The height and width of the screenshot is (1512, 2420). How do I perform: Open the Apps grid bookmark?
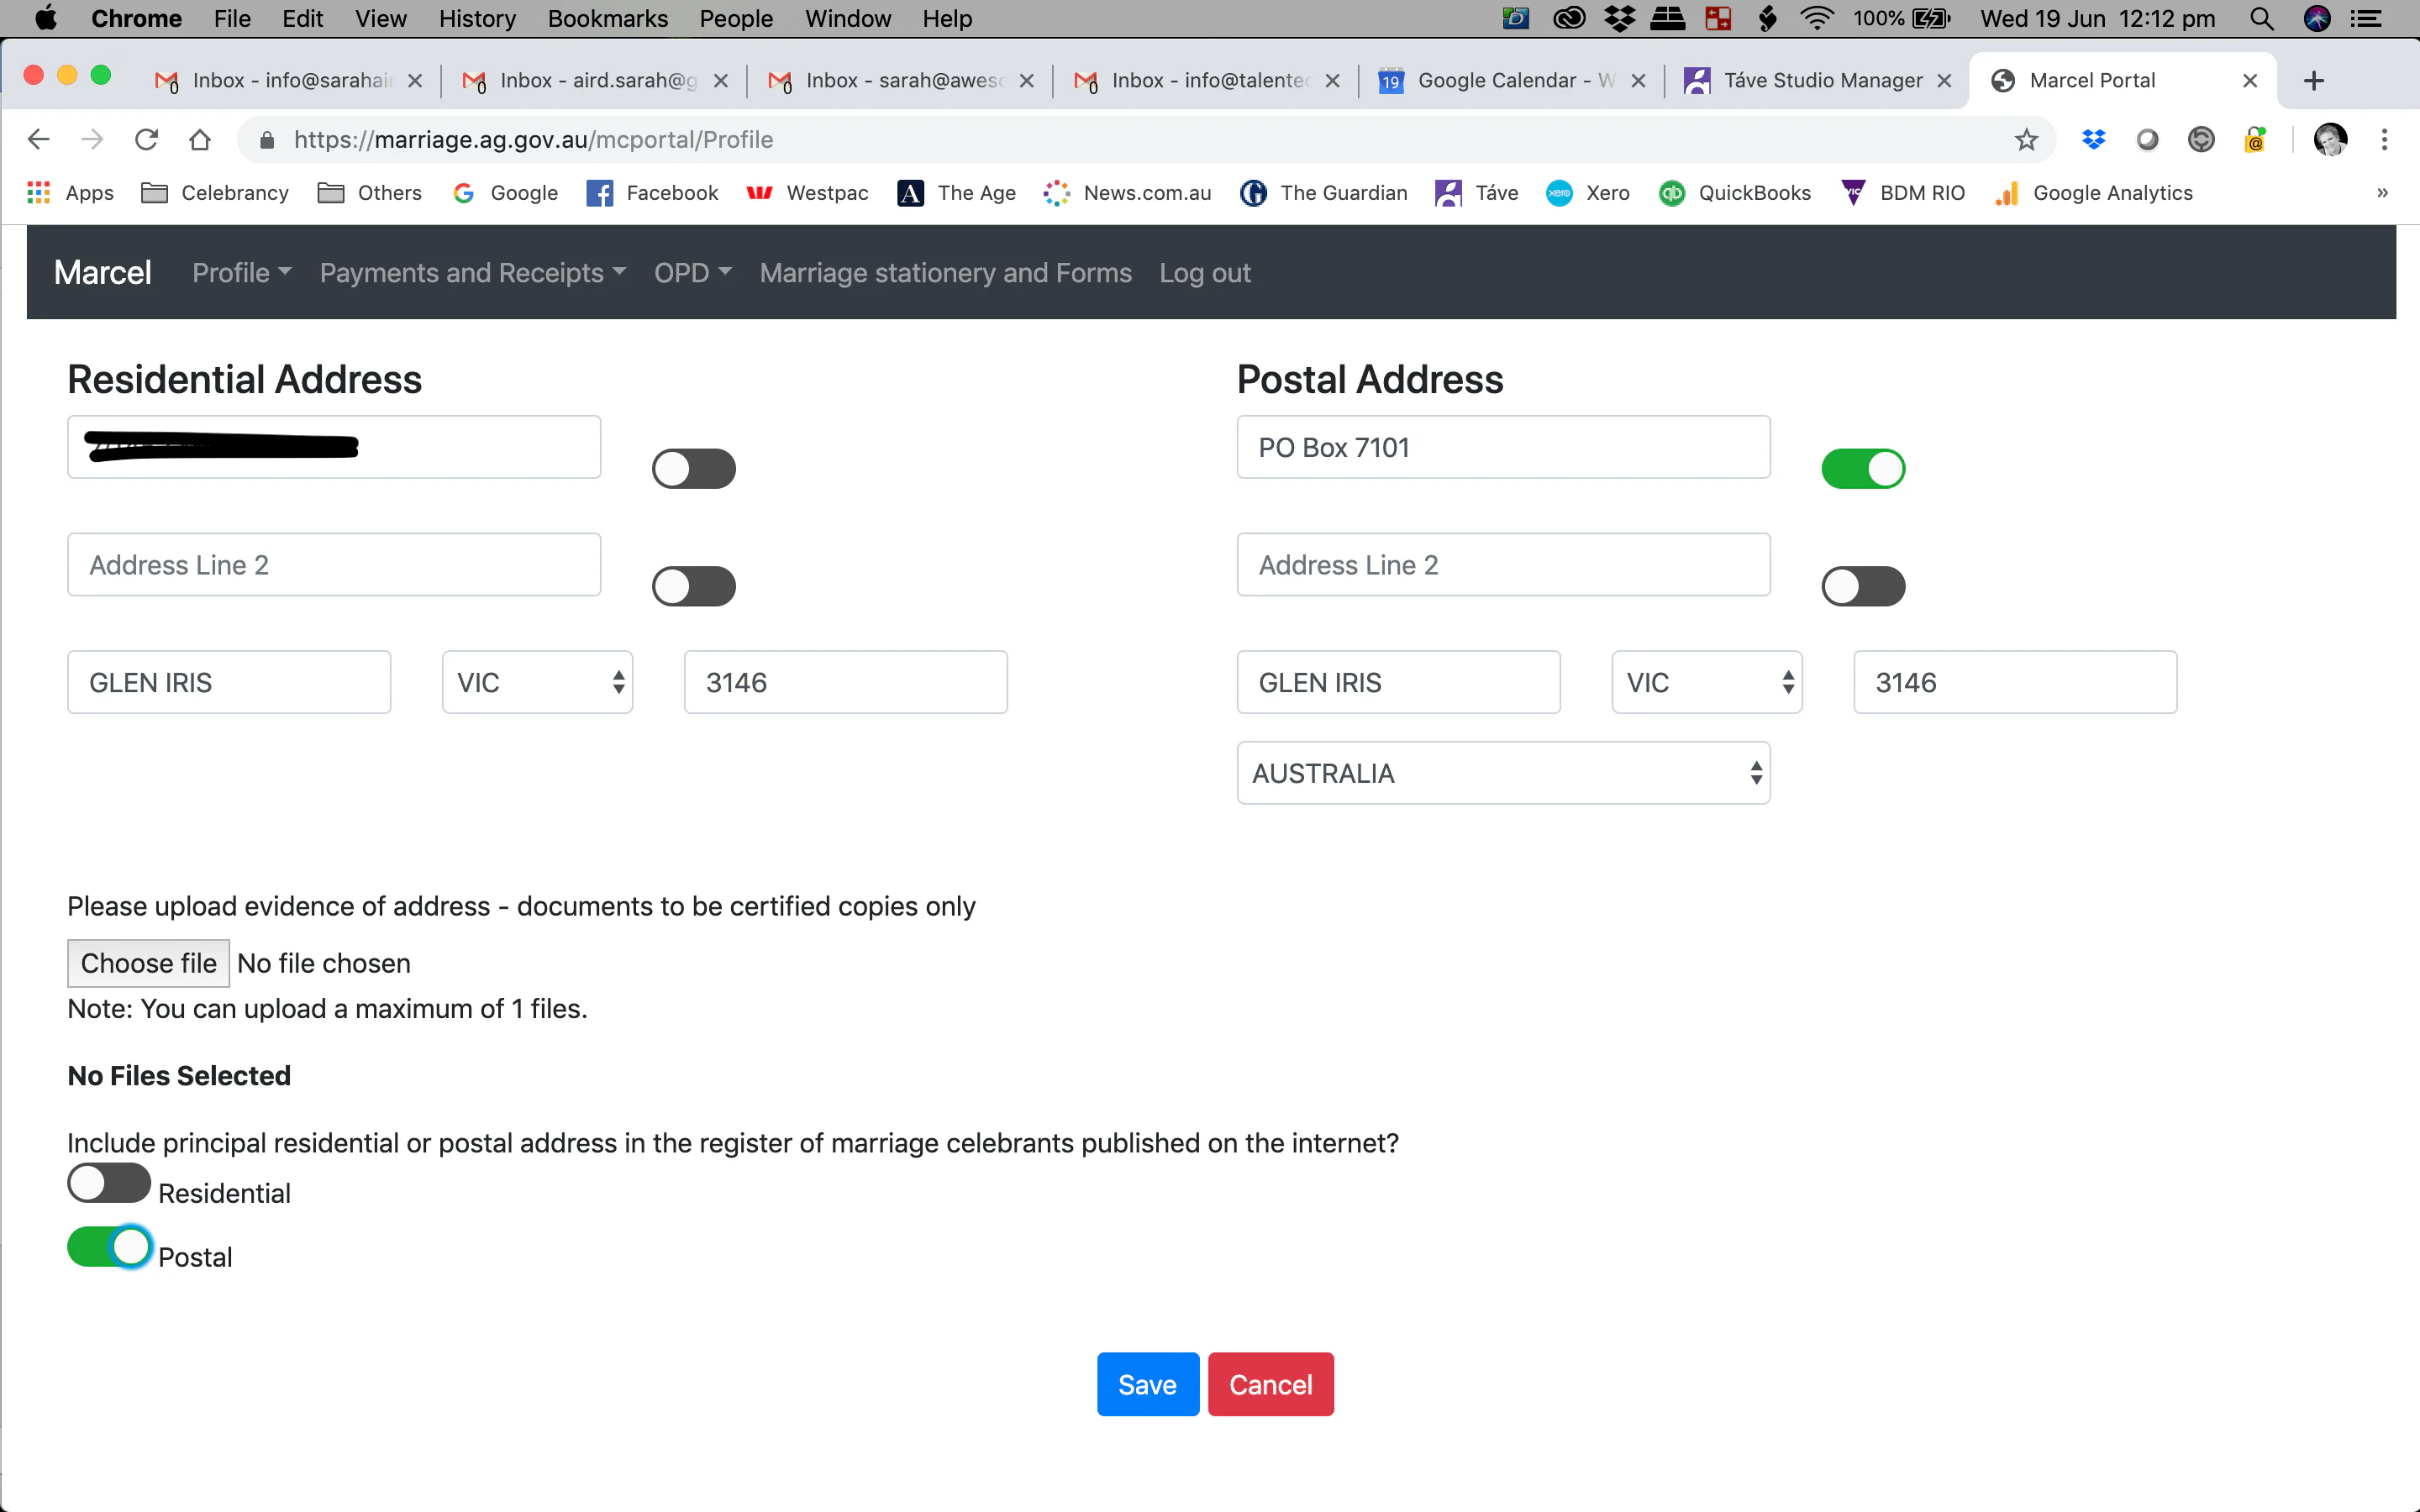tap(70, 193)
